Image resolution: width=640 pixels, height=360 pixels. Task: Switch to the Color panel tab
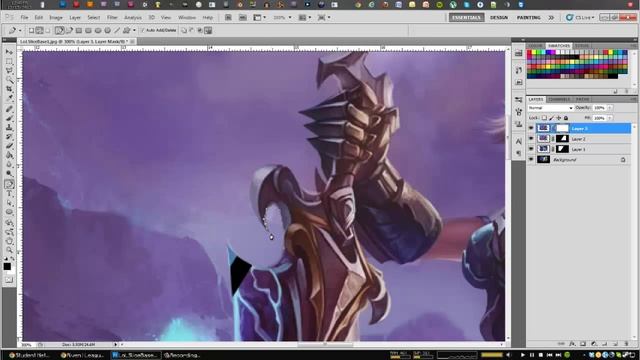[535, 45]
